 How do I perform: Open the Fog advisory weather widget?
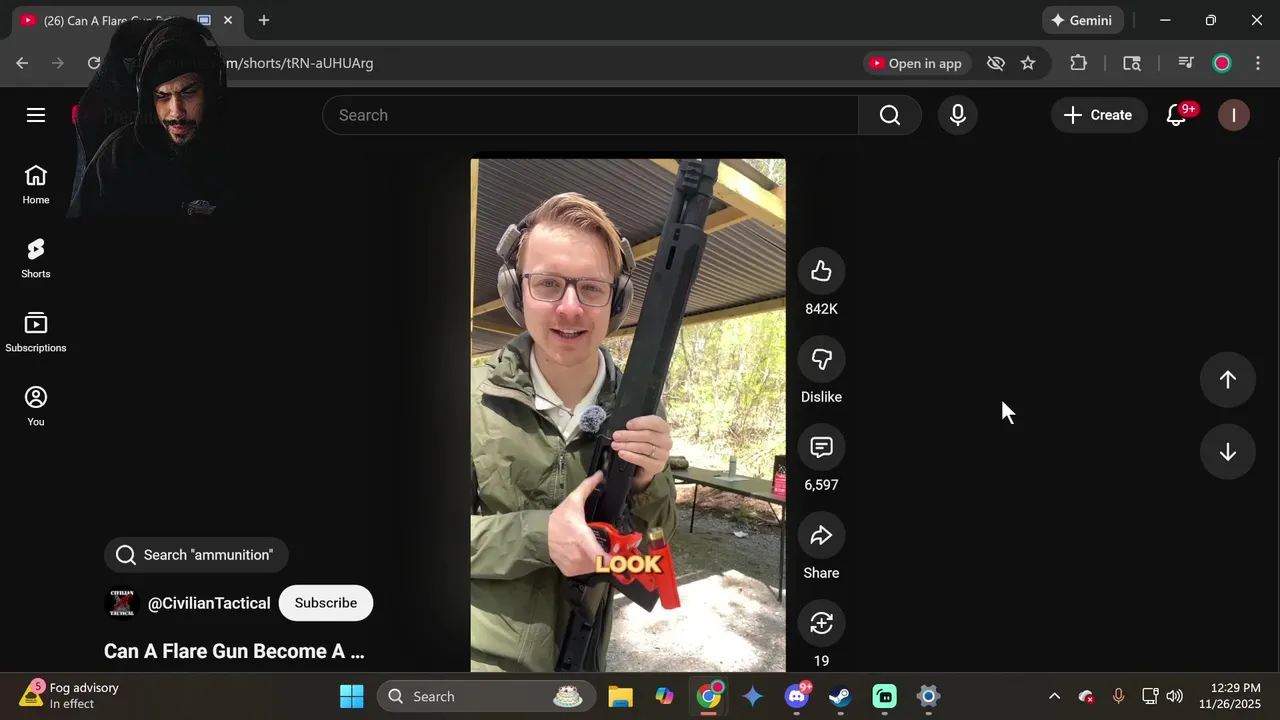[70, 696]
